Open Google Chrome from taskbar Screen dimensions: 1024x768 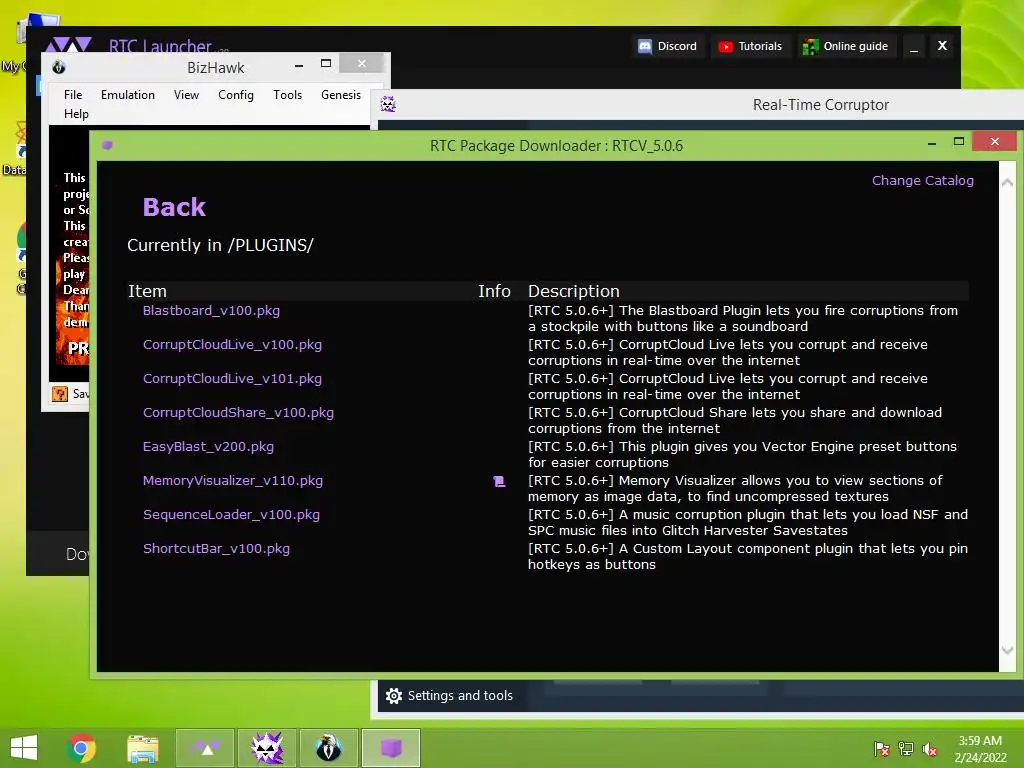81,748
